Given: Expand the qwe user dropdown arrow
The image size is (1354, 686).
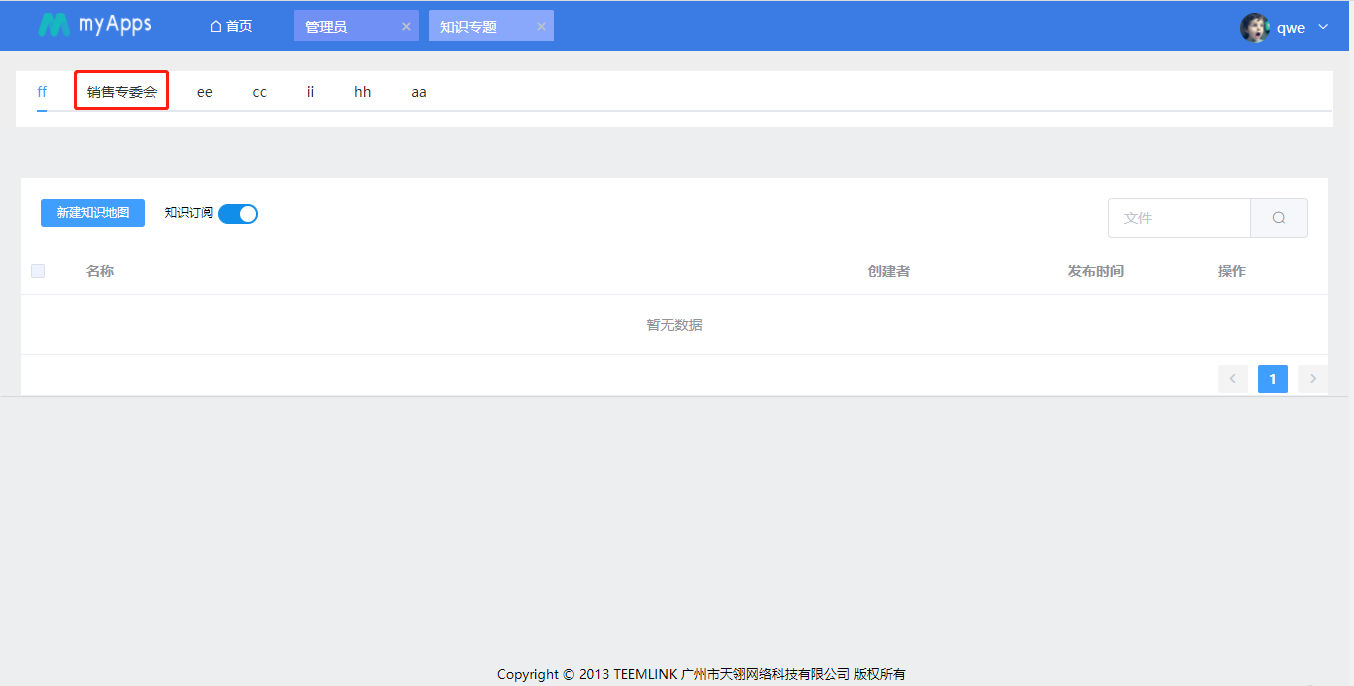Looking at the screenshot, I should (1323, 27).
